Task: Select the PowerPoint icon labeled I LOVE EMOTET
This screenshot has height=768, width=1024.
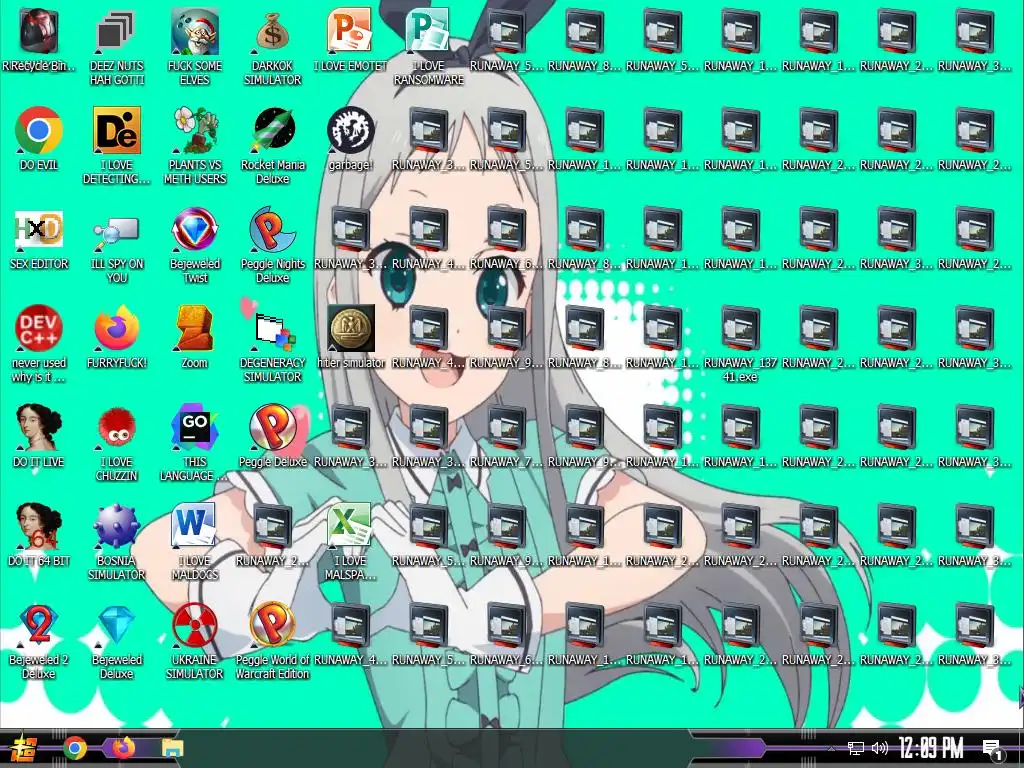Action: (350, 31)
